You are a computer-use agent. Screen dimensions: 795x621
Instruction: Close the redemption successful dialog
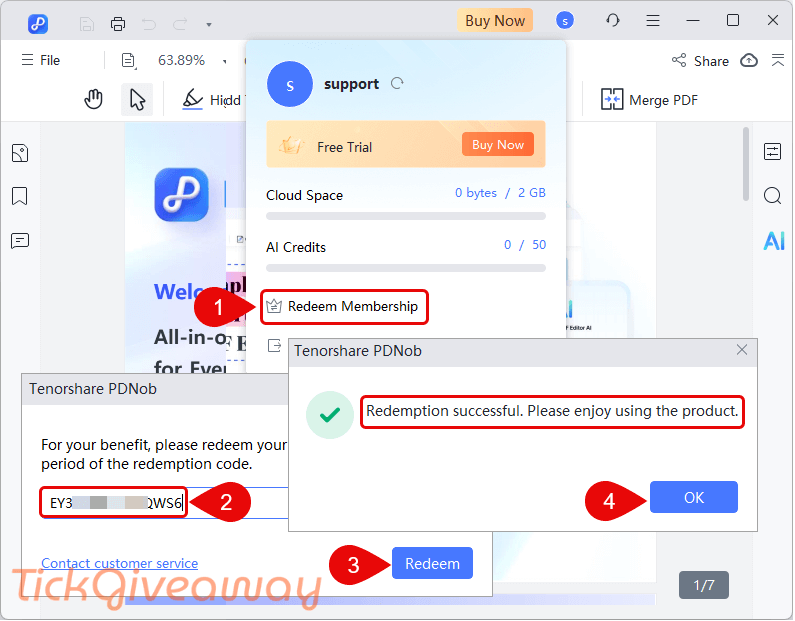coord(742,350)
